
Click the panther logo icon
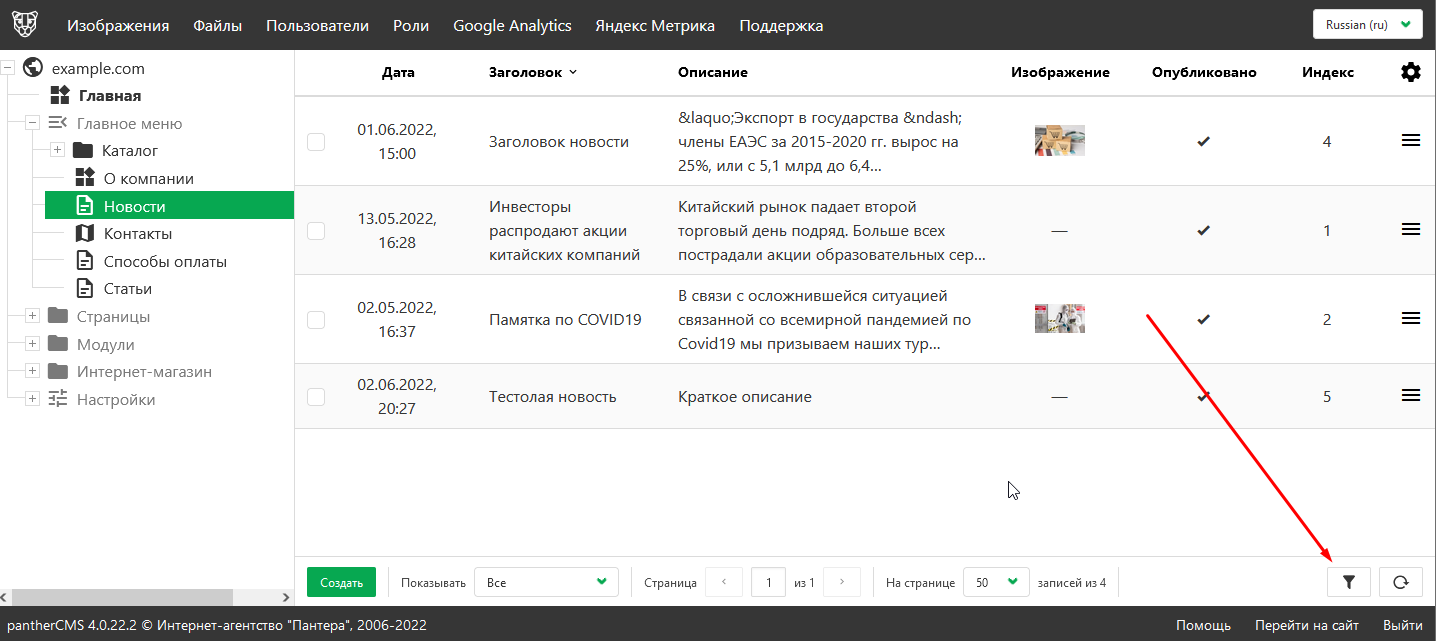(x=25, y=25)
